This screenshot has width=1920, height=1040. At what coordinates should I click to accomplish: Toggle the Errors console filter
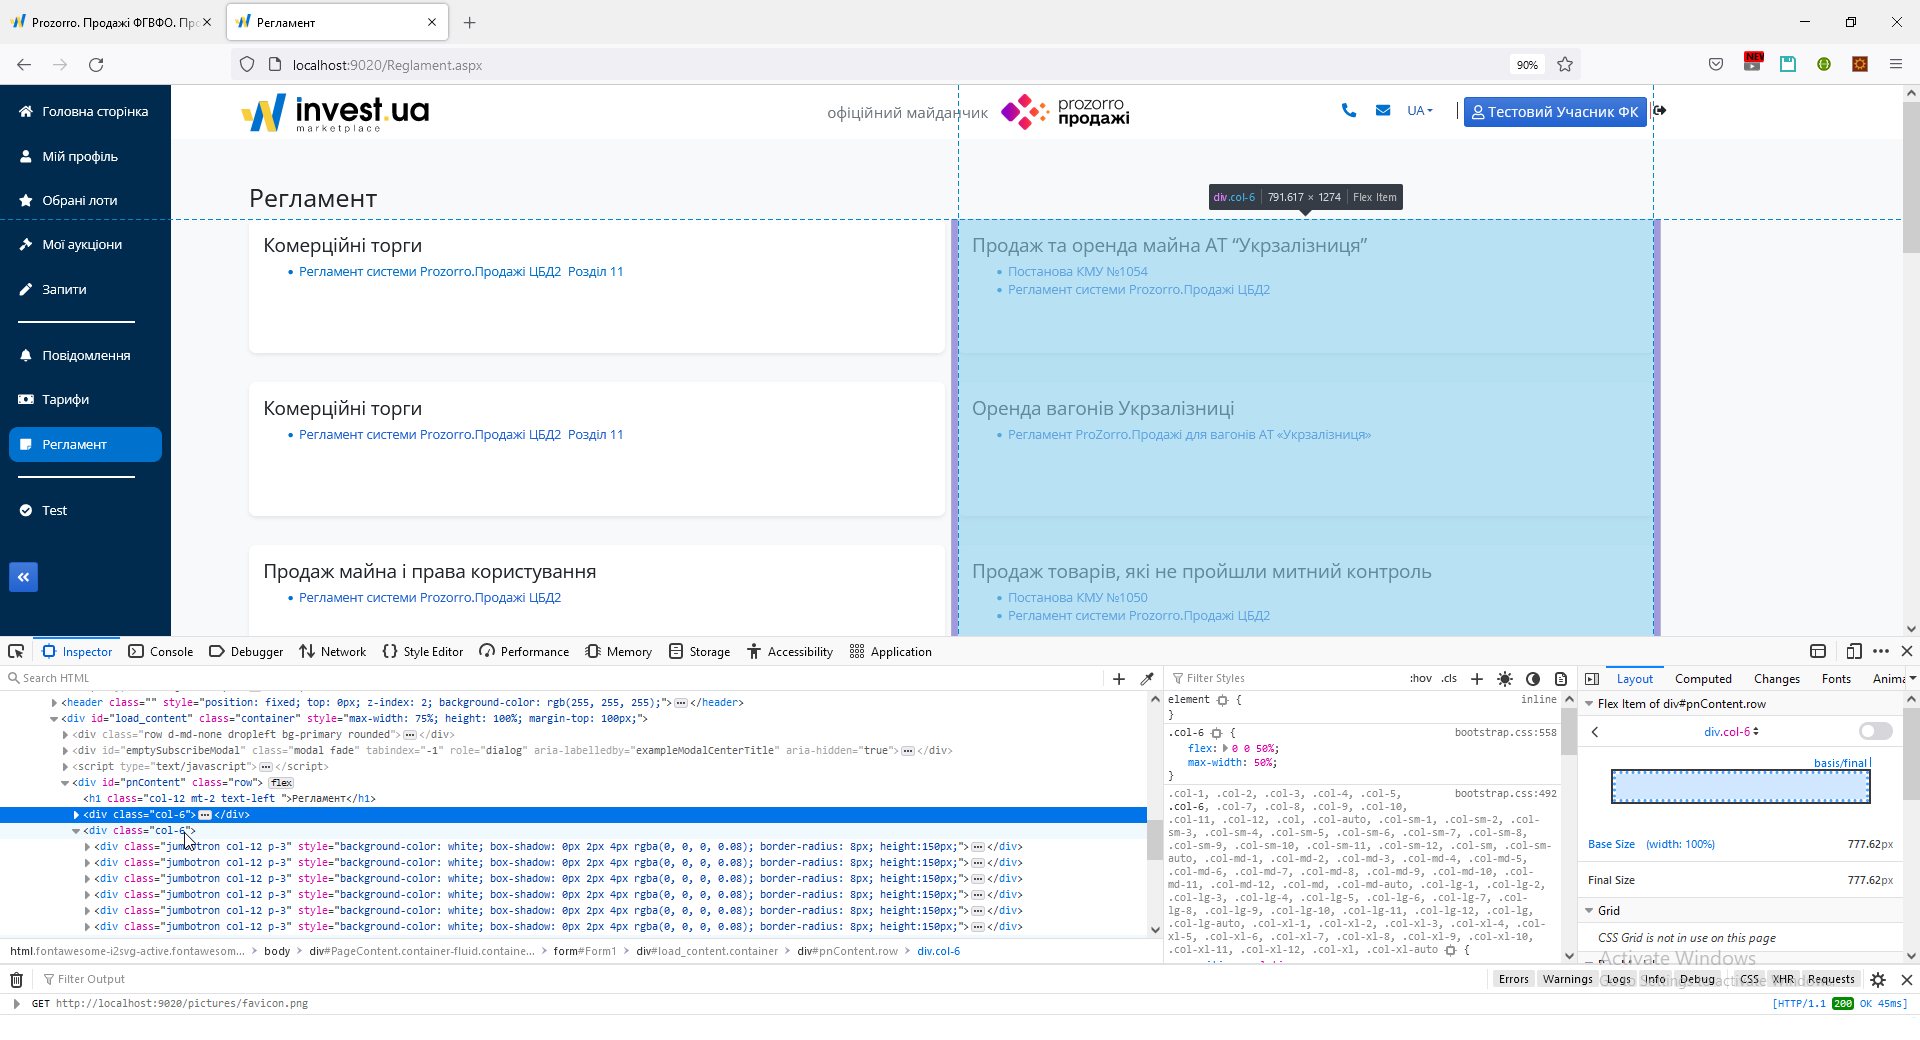[1513, 979]
